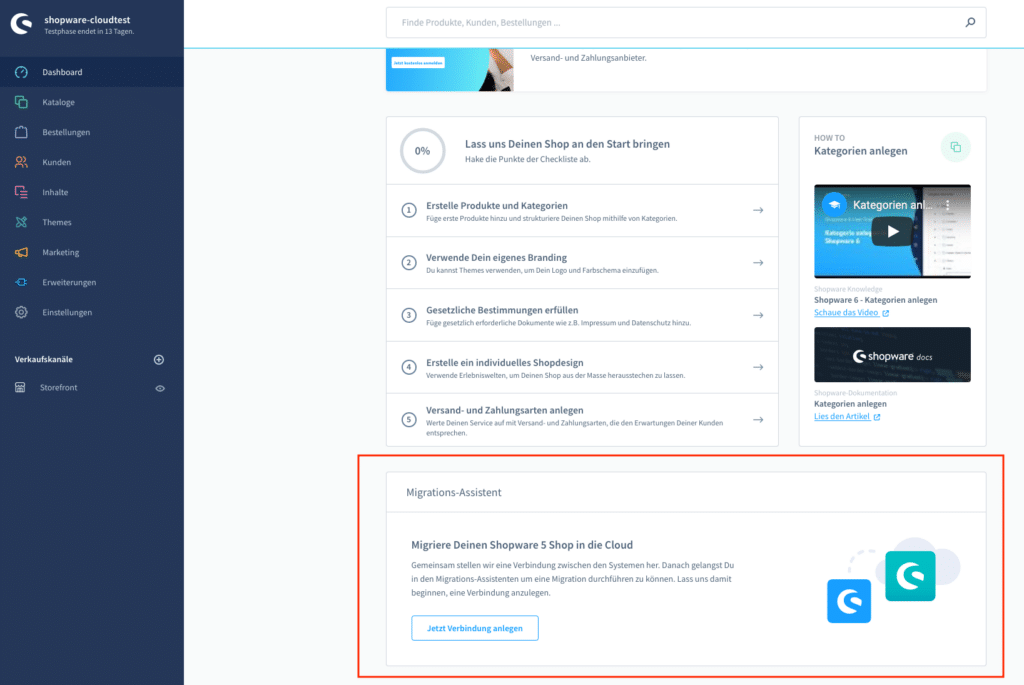Go to Bestellungen in the sidebar
The height and width of the screenshot is (685, 1024).
92,132
